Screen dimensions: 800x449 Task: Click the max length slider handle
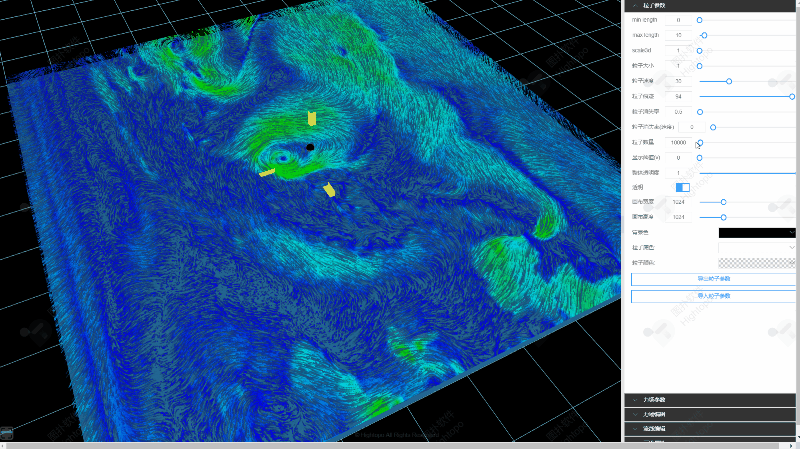[704, 35]
